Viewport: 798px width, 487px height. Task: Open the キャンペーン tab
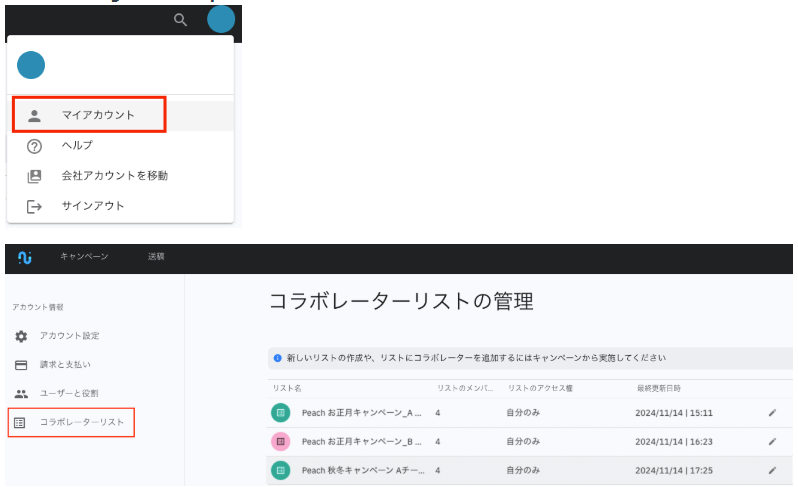click(84, 258)
